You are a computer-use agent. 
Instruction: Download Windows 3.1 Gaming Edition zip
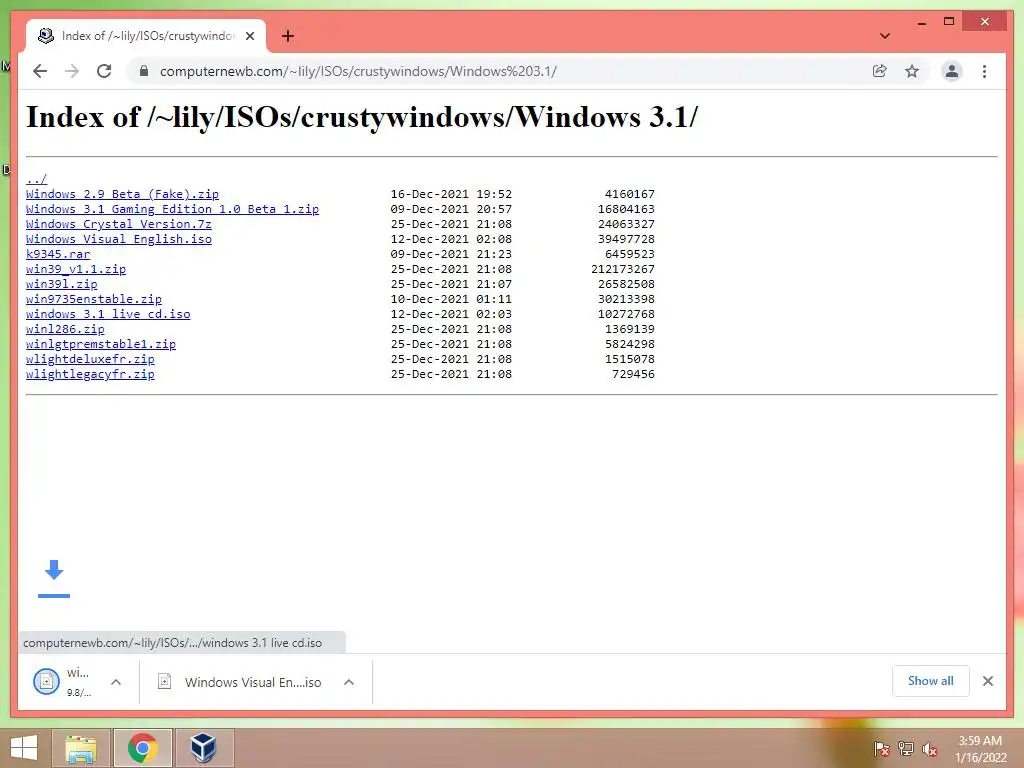point(172,209)
